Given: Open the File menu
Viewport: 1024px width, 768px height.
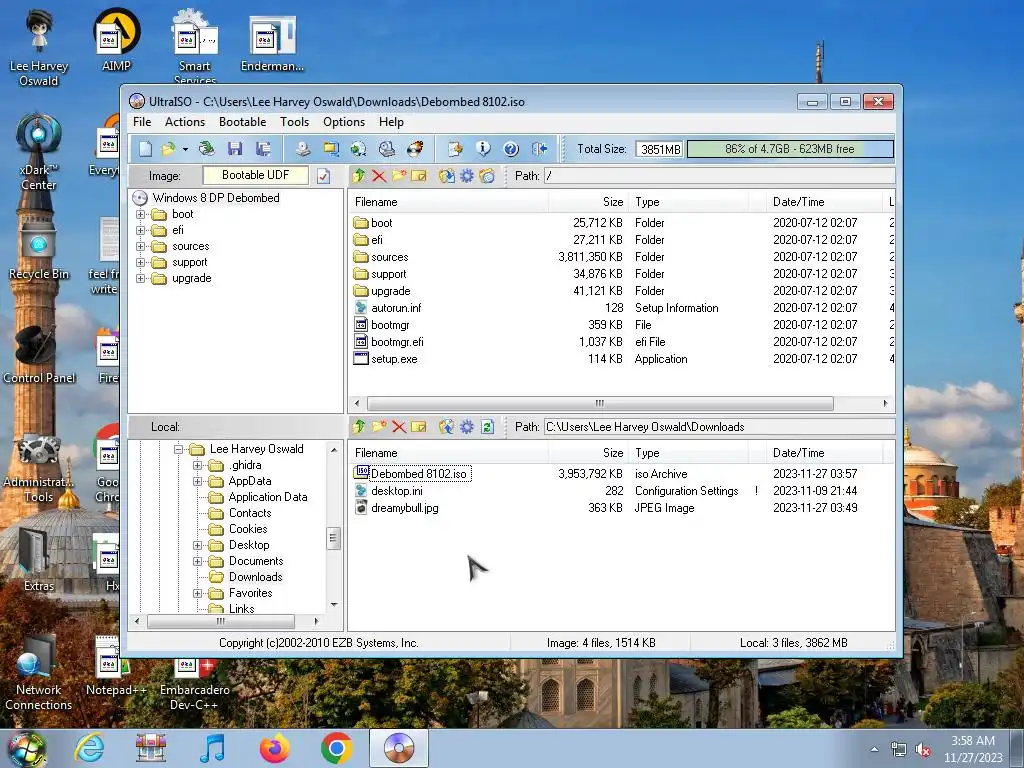Looking at the screenshot, I should coord(142,122).
